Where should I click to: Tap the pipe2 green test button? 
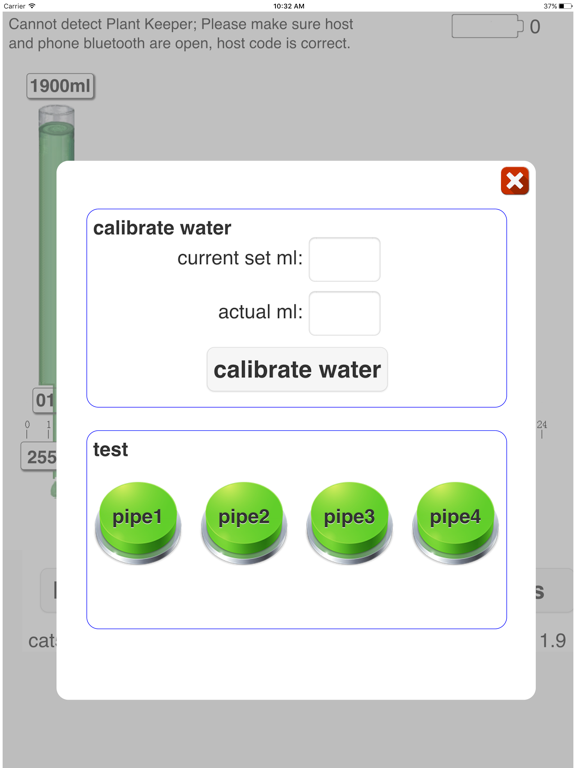pos(244,523)
